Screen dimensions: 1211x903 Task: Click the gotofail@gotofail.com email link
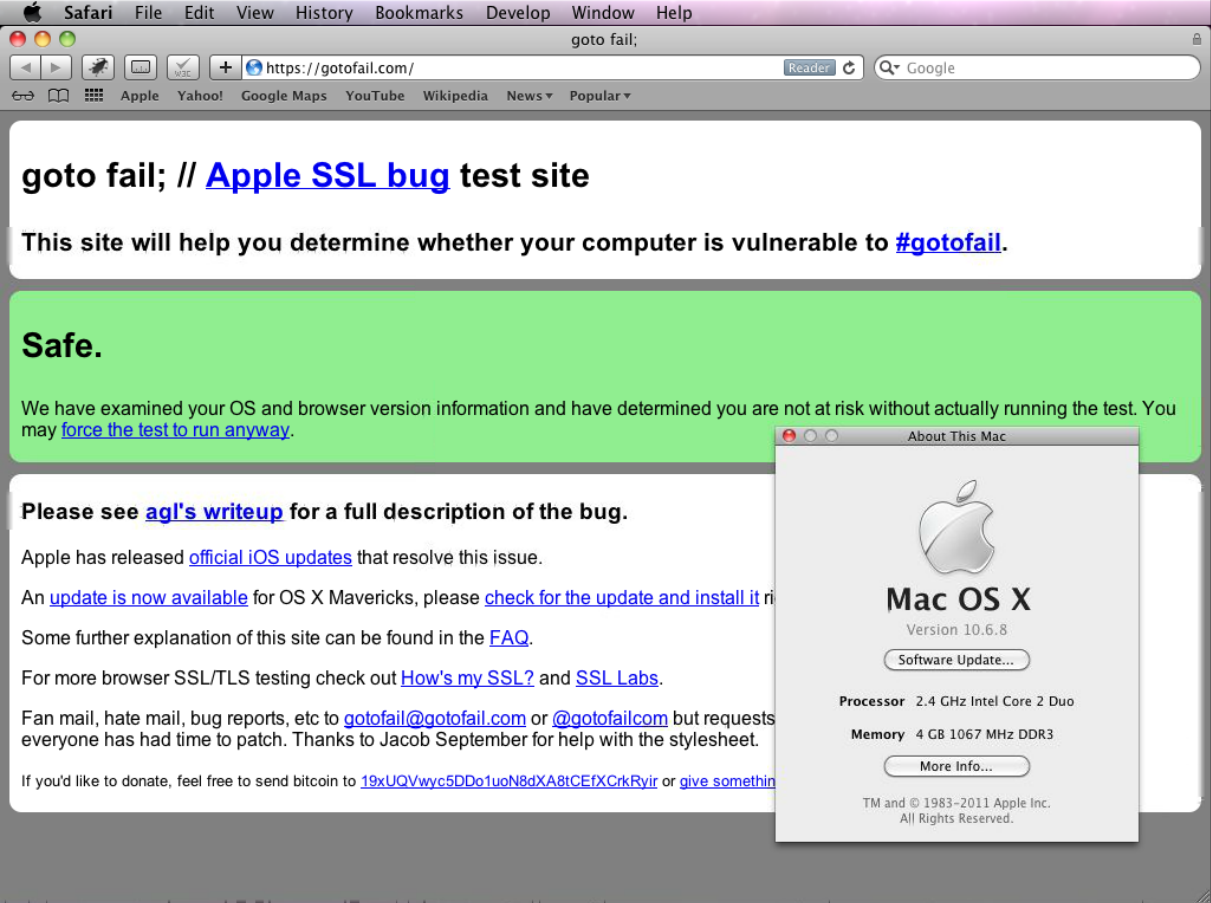point(435,718)
